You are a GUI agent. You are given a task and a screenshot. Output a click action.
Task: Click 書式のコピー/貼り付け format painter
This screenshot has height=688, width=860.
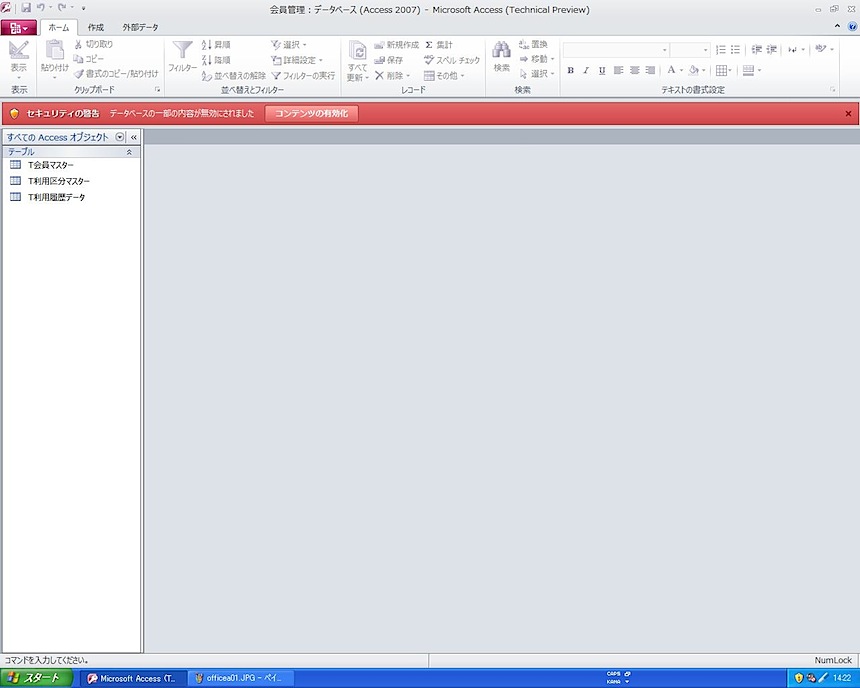(x=116, y=74)
